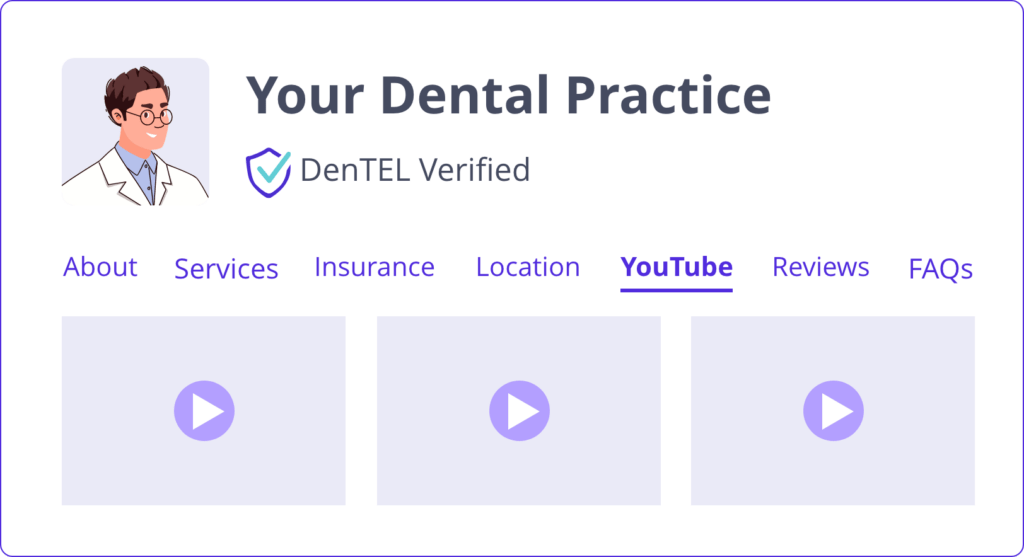Click the Your Dental Practice title

[508, 95]
